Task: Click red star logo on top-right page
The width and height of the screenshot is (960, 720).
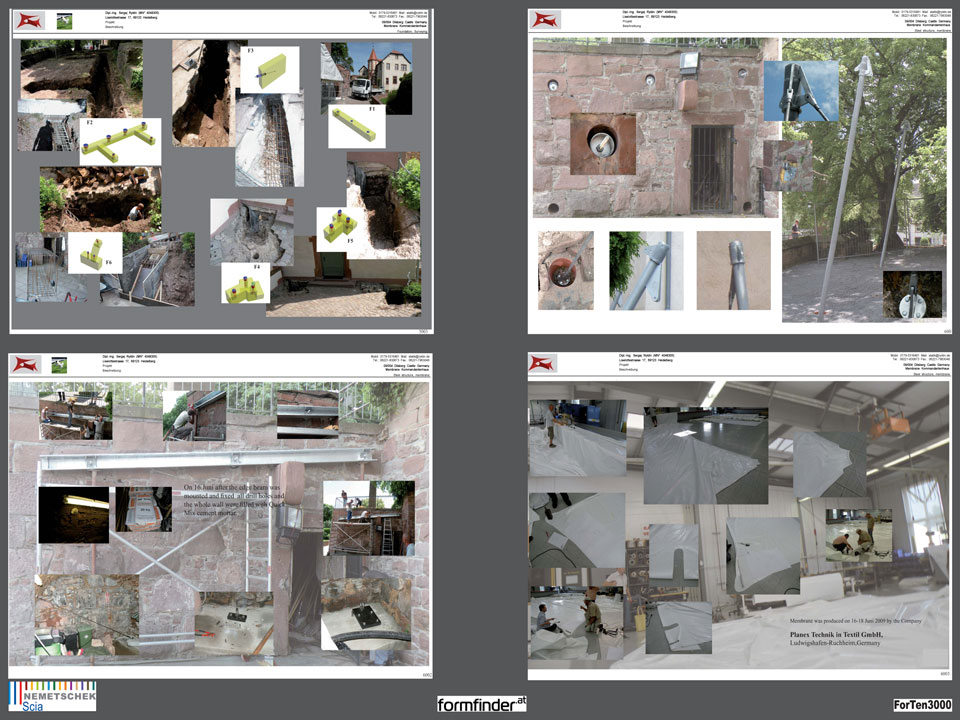Action: (545, 21)
